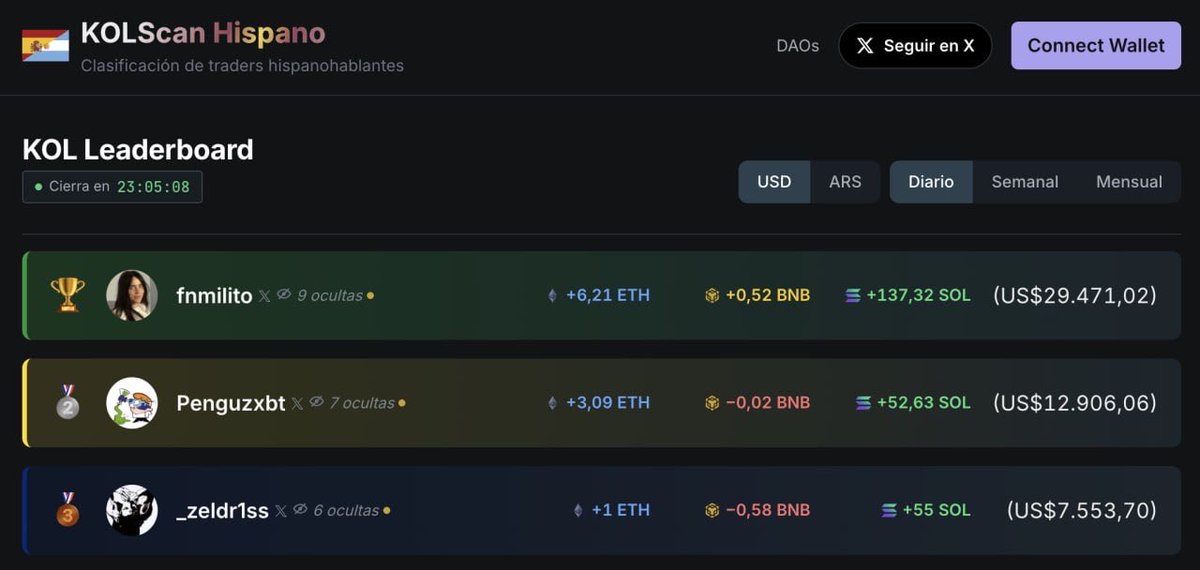Click the SOL icon in _zeldr1ss's row

tap(889, 510)
